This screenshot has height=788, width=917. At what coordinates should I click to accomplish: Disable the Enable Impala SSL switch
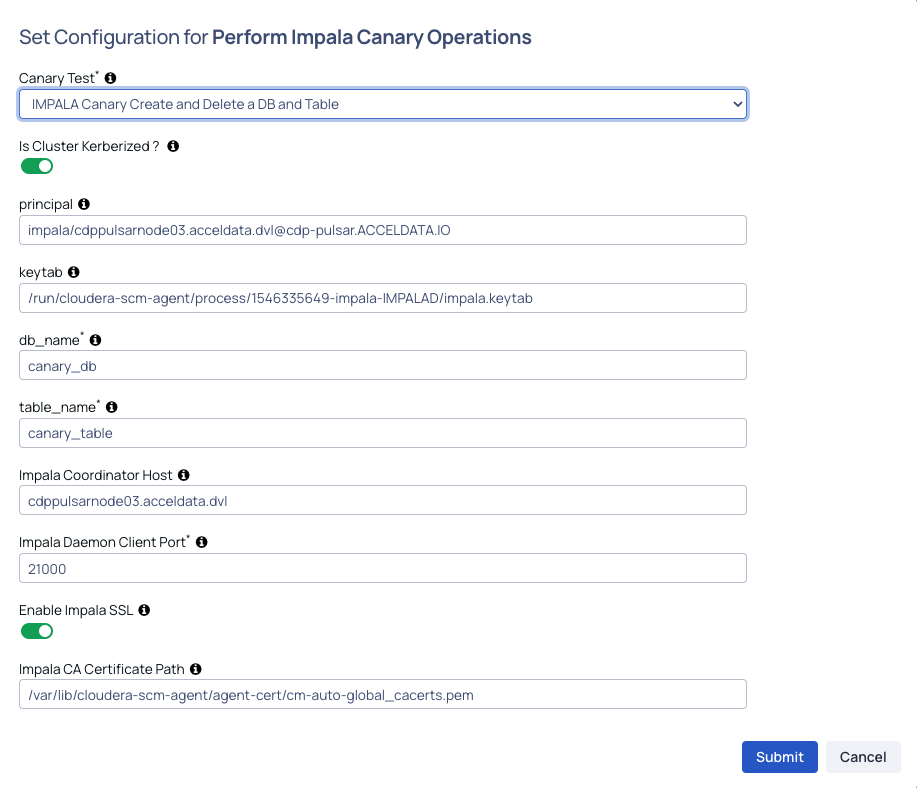tap(37, 631)
